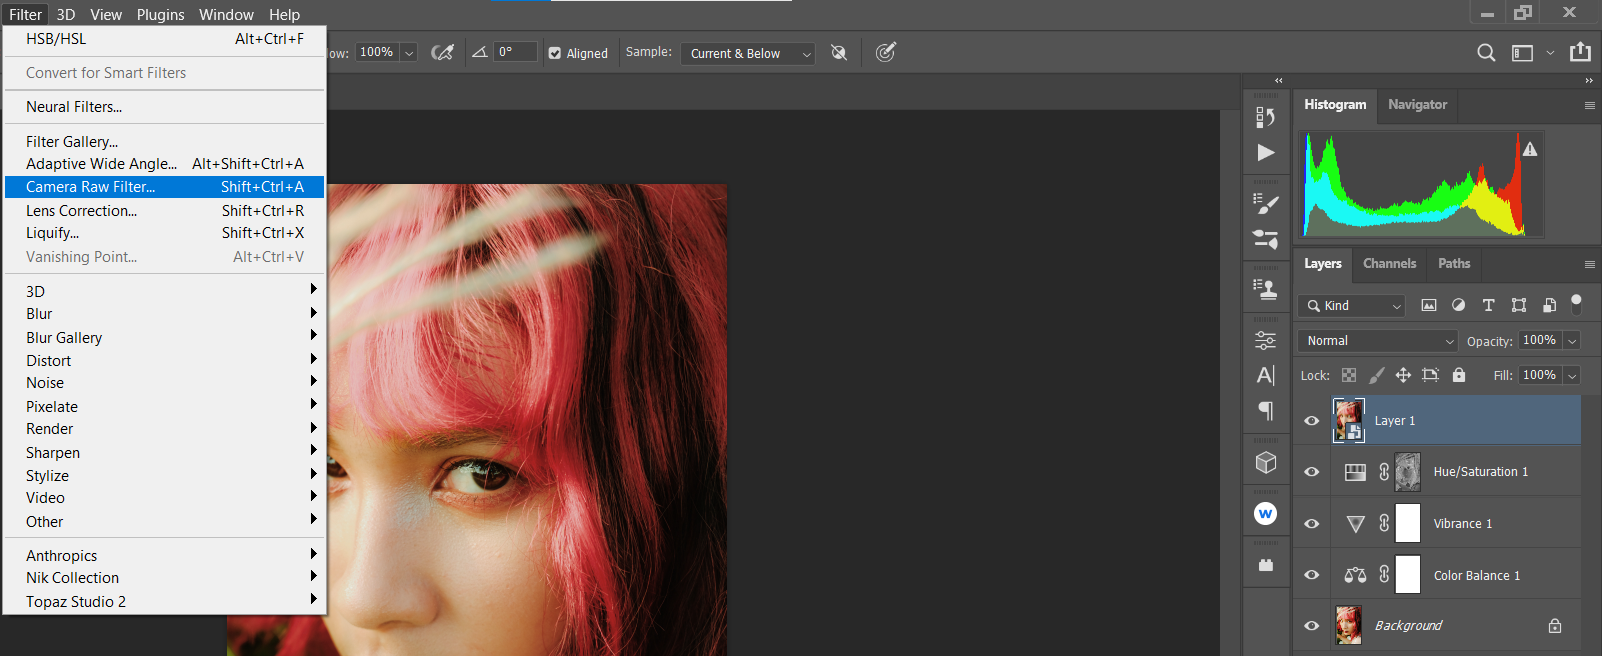The image size is (1602, 656).
Task: Toggle layer filtering on/off switch
Action: 1576,304
